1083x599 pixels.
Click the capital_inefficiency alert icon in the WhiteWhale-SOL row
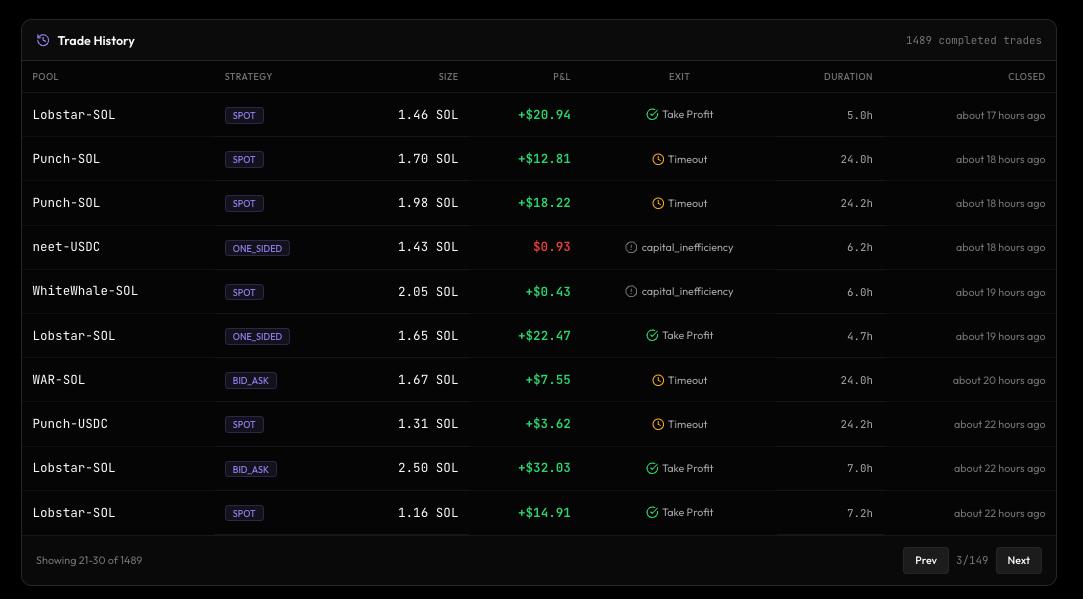(x=631, y=292)
